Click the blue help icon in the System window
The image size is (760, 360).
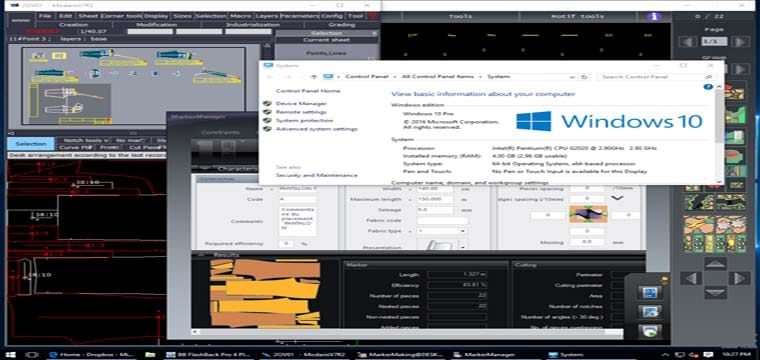click(x=708, y=87)
